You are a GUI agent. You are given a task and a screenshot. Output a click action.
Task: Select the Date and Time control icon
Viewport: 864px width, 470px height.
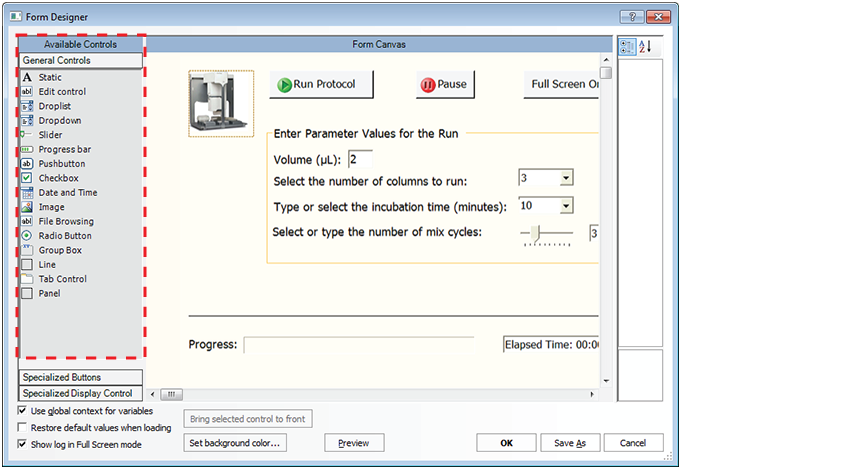27,193
